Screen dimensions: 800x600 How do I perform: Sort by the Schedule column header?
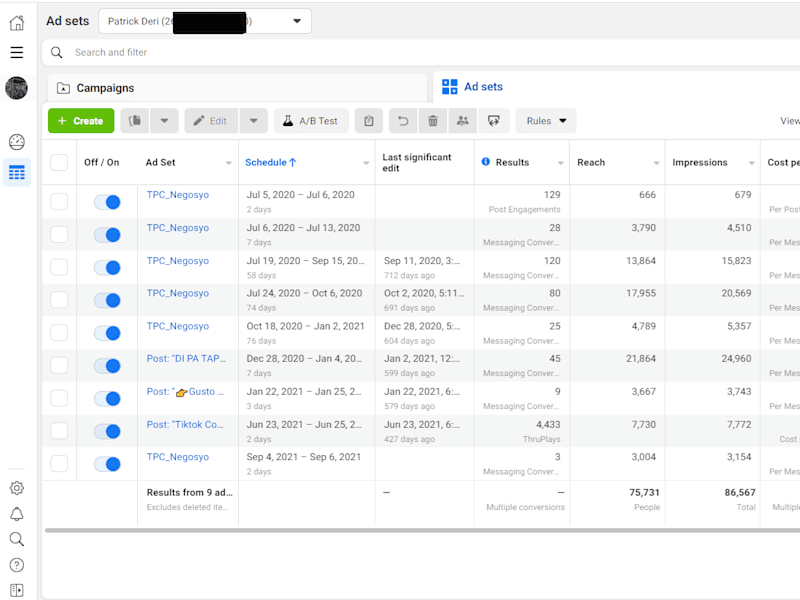pos(266,162)
